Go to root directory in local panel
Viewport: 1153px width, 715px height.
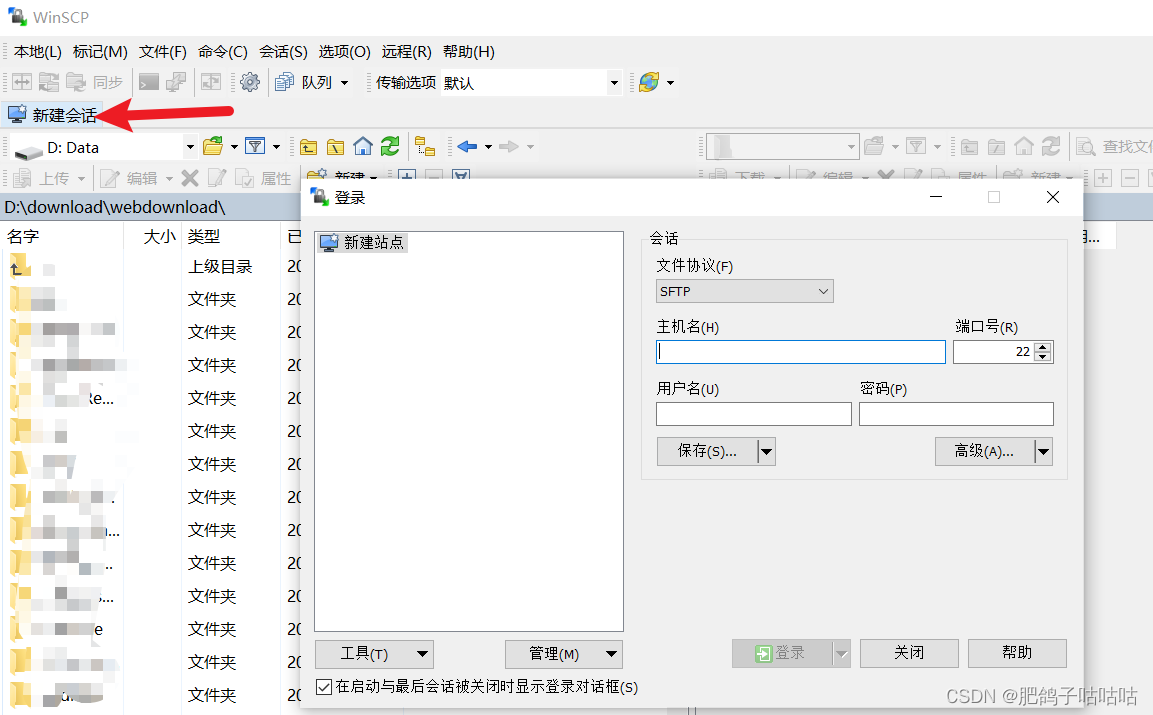coord(335,147)
